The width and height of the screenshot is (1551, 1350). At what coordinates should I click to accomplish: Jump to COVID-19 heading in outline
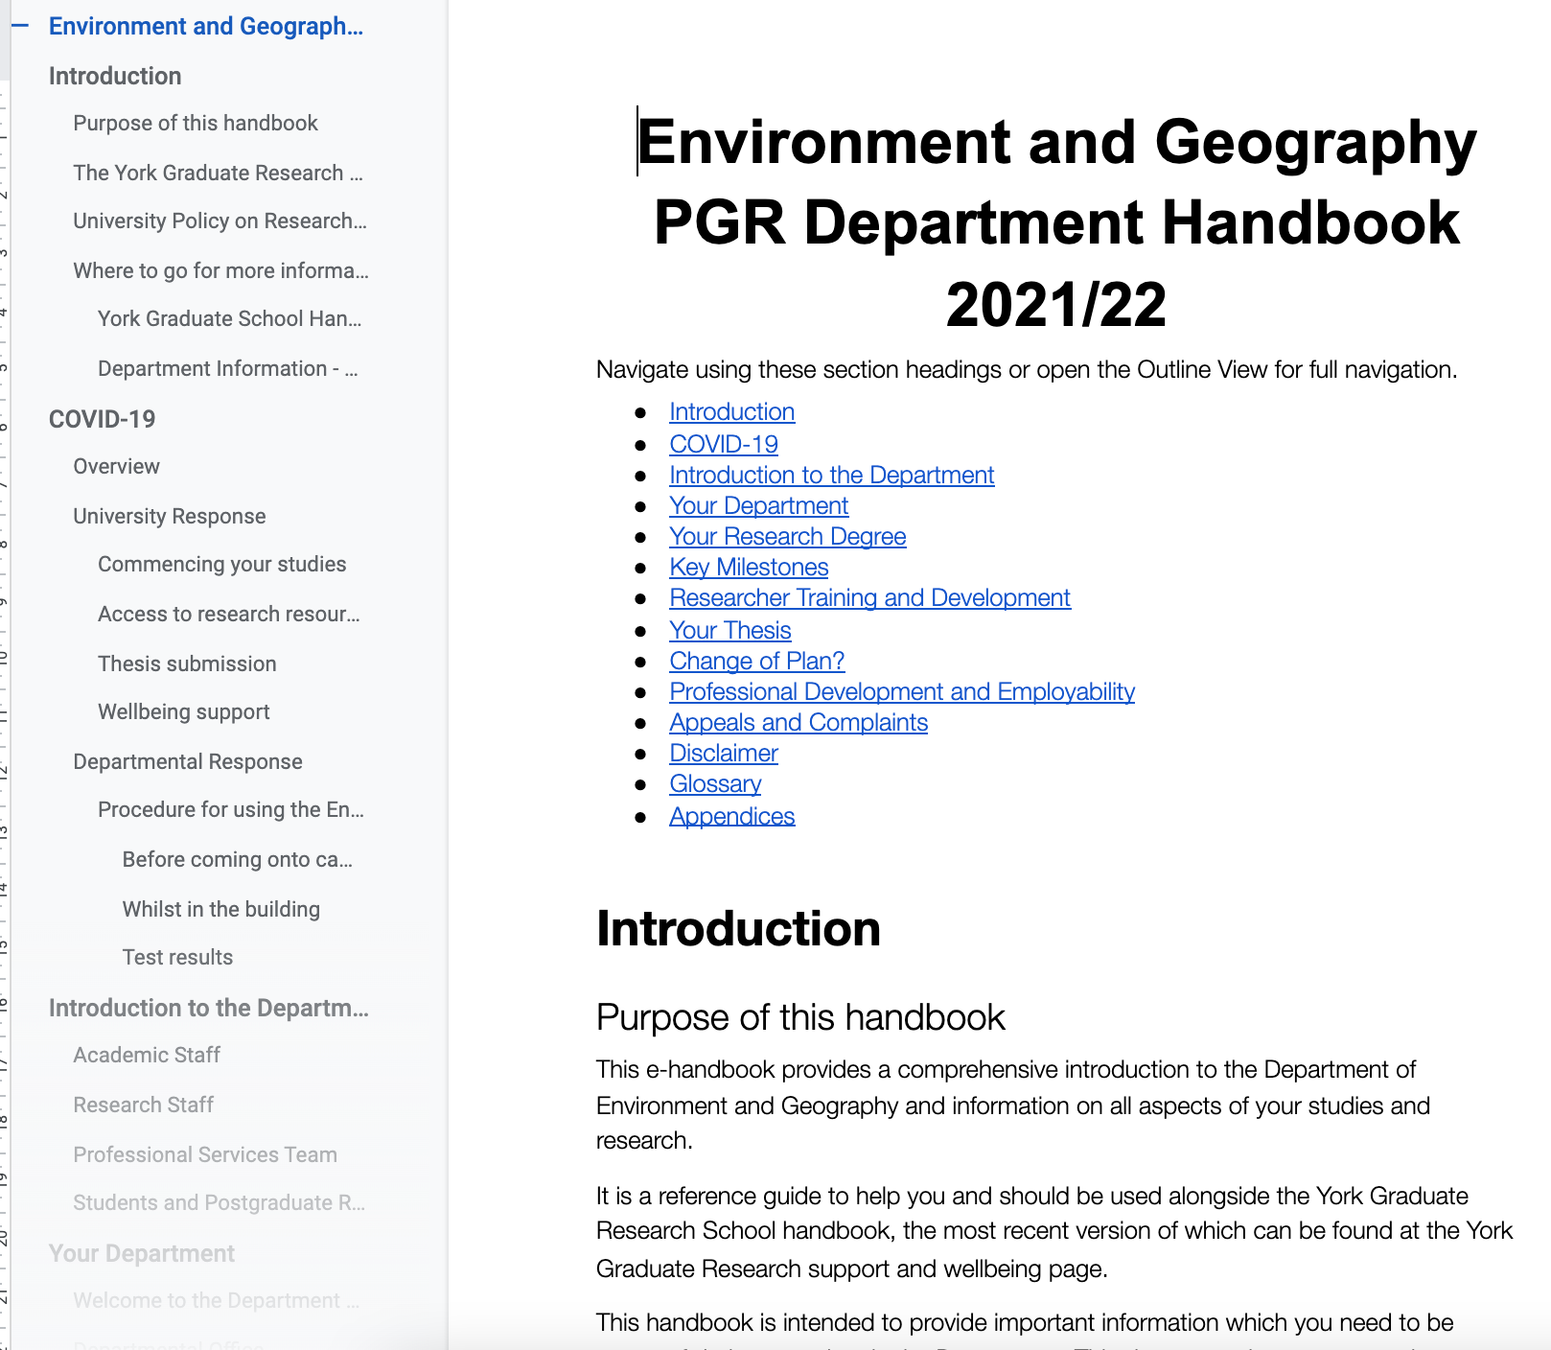tap(102, 419)
